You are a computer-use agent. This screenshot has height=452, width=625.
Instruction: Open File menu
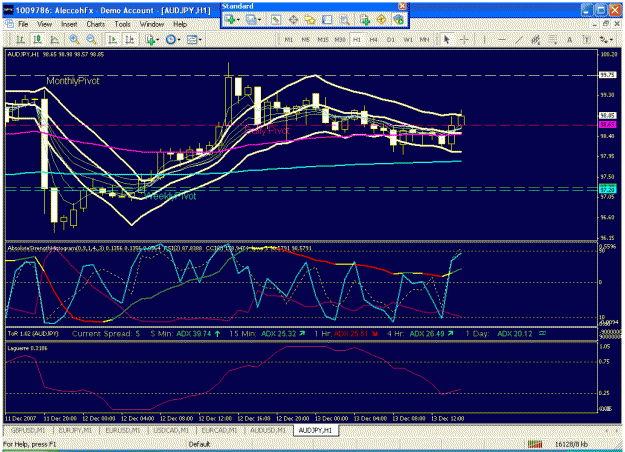[x=23, y=24]
